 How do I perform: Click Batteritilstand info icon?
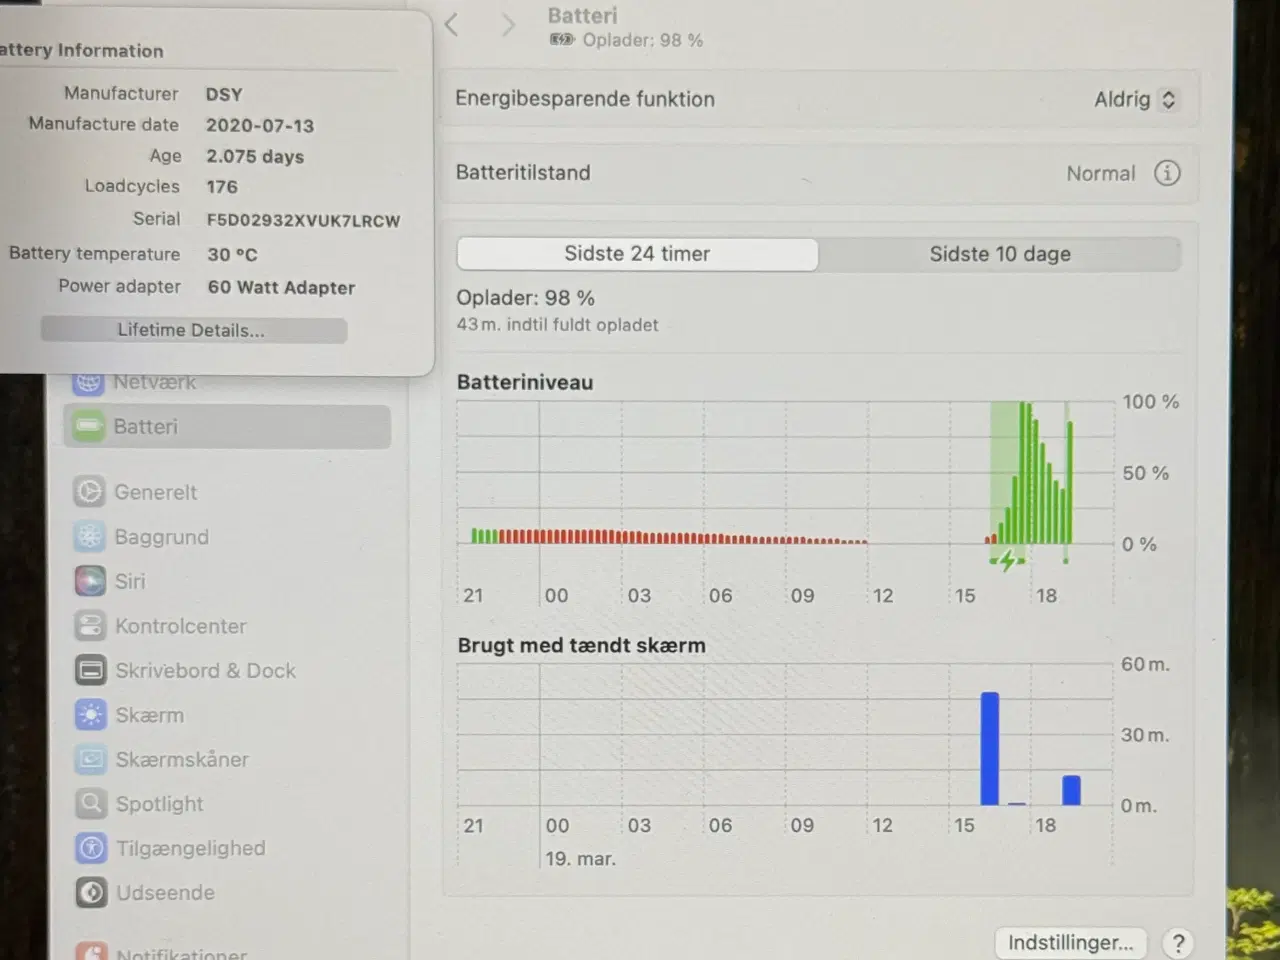(1166, 173)
